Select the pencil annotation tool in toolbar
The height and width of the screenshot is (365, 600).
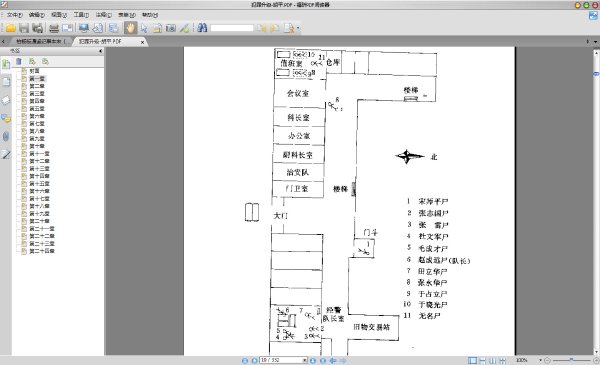pyautogui.click(x=184, y=28)
